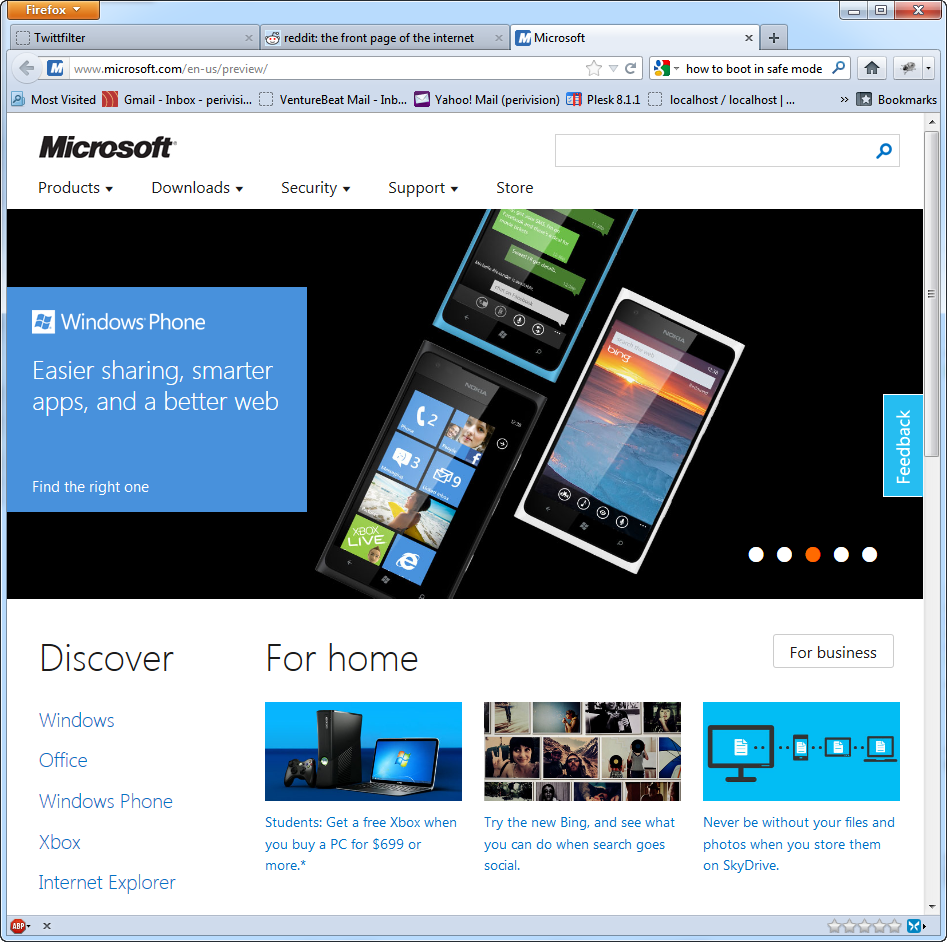Open the VentureBeat Mail bookmark
The image size is (947, 942).
point(333,100)
